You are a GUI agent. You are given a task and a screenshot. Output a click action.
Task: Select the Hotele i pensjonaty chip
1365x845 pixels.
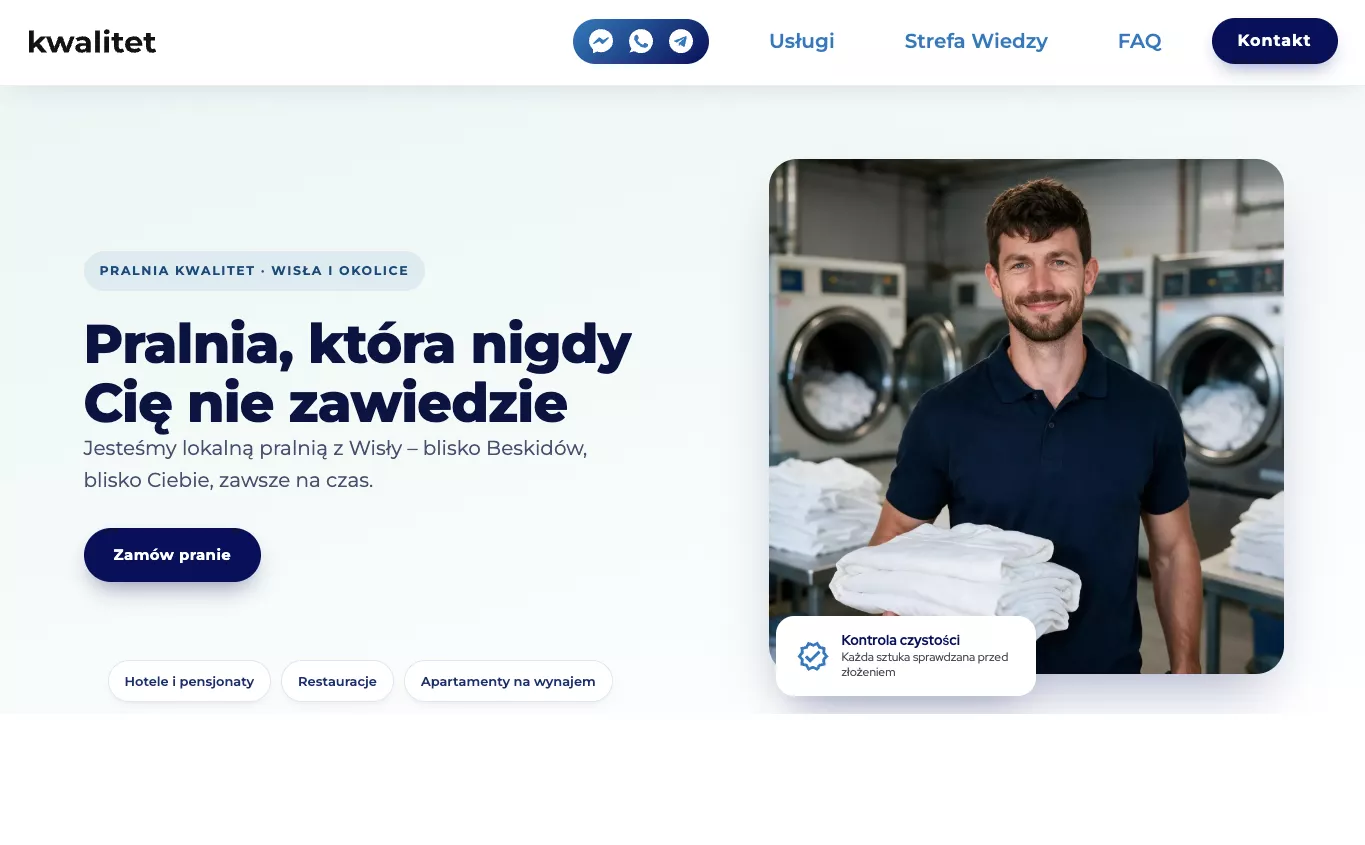pyautogui.click(x=189, y=681)
